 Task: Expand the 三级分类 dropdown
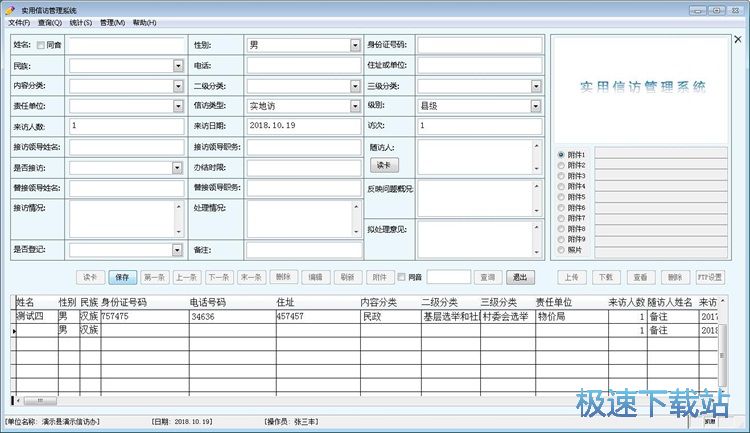point(536,86)
